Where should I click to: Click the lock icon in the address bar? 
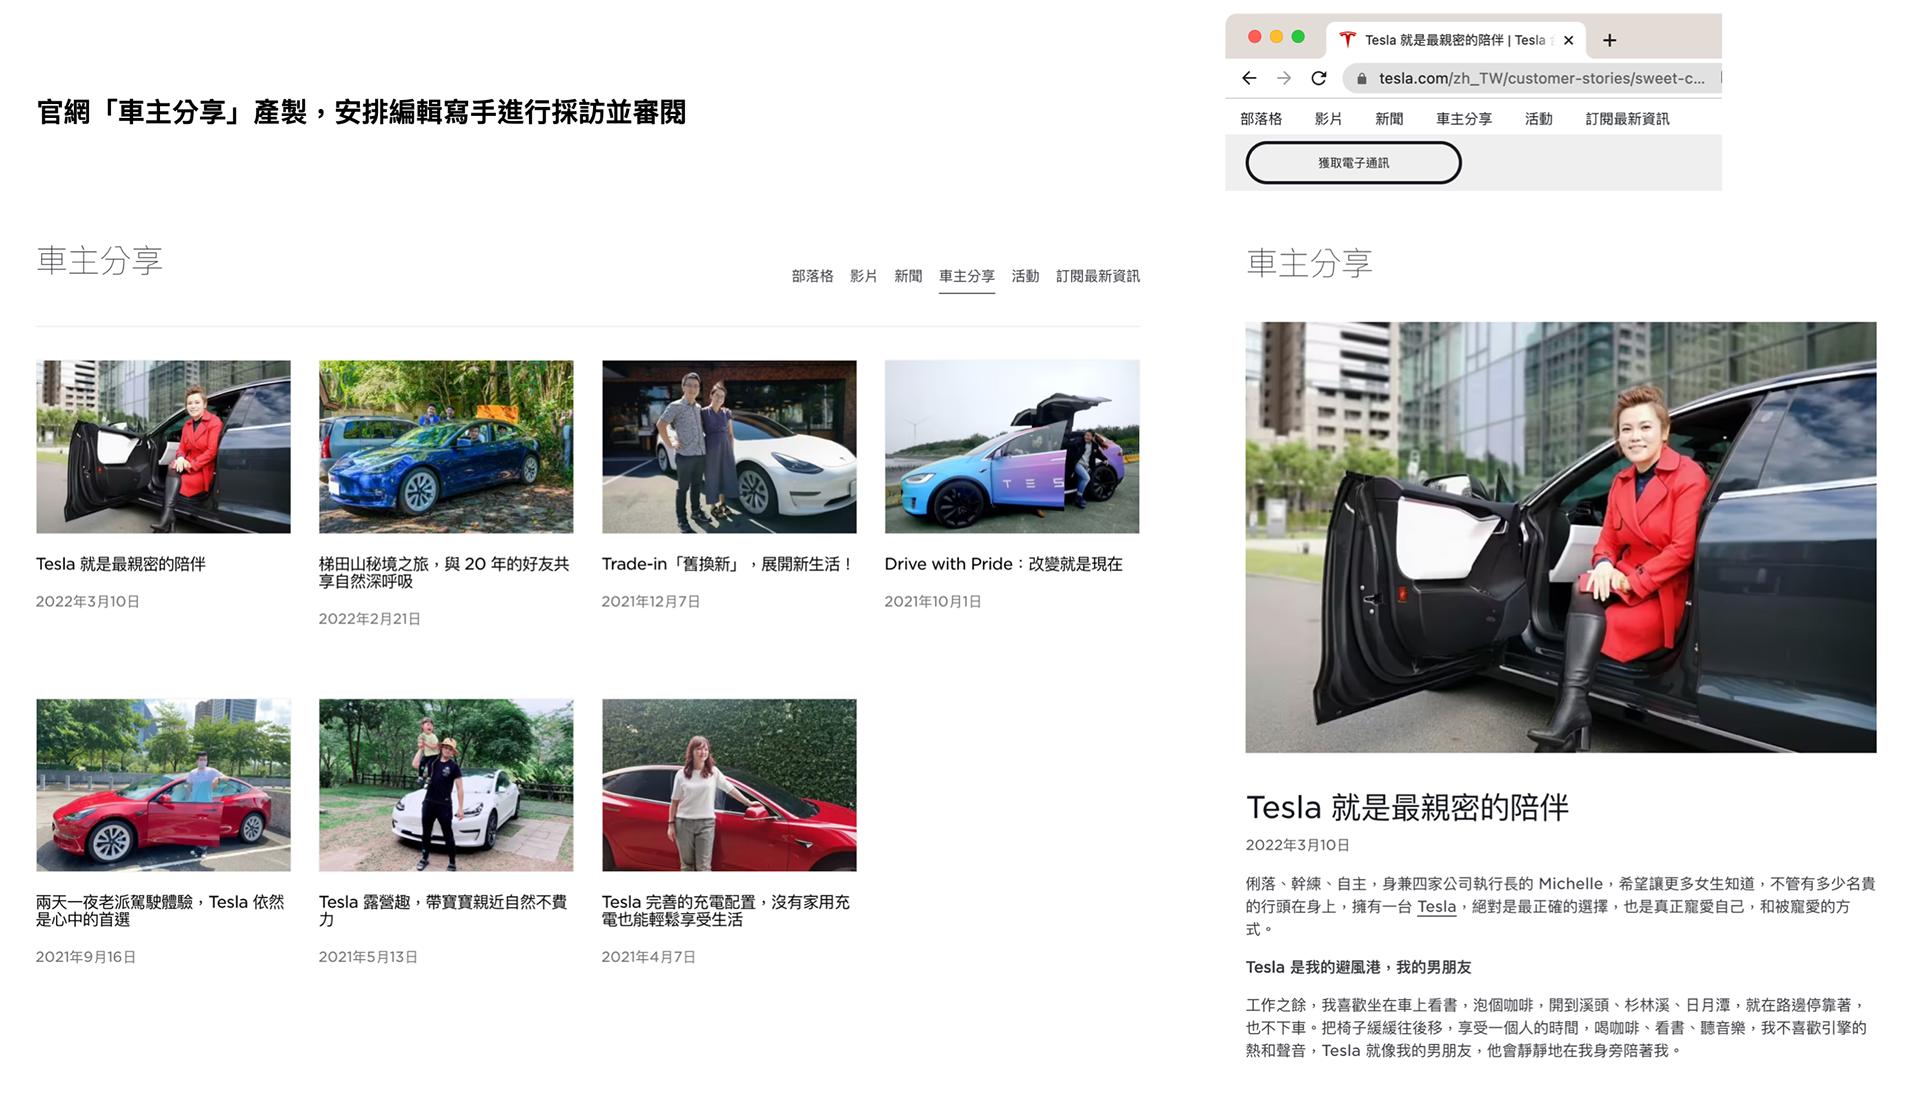tap(1361, 79)
